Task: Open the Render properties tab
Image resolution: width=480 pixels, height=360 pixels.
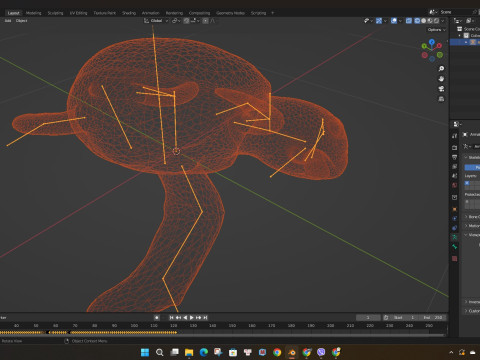Action: click(x=454, y=147)
